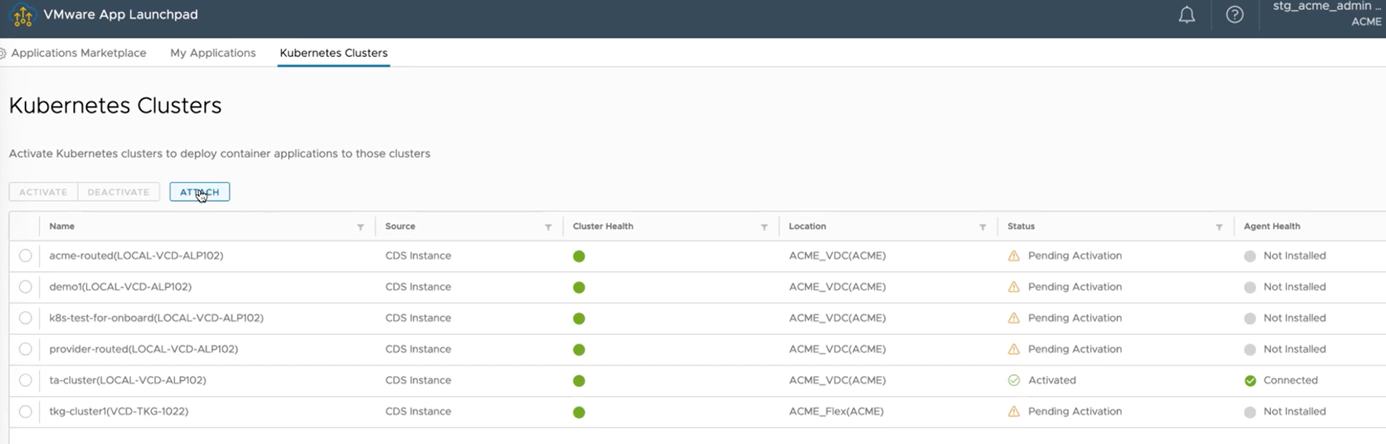Image resolution: width=1386 pixels, height=444 pixels.
Task: Click the Status column filter icon
Action: pos(1219,227)
